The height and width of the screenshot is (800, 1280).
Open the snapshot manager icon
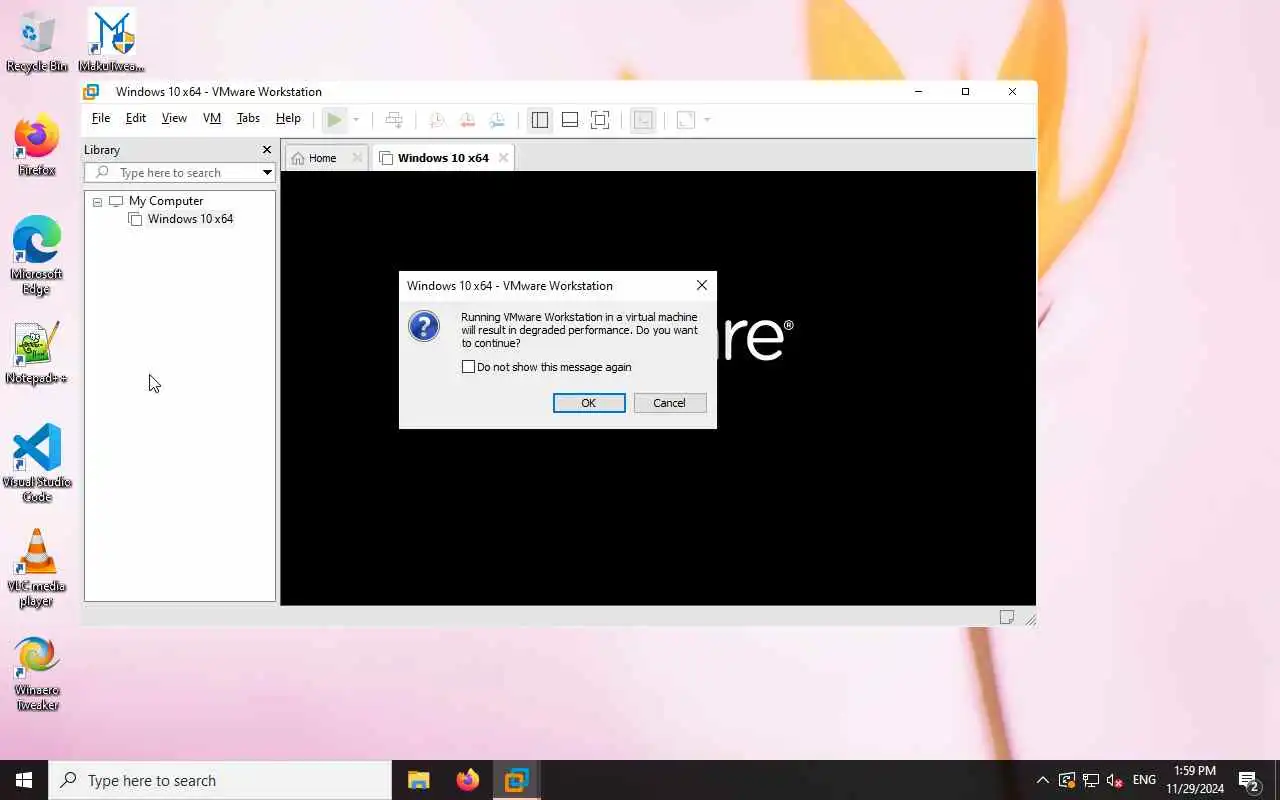(497, 120)
